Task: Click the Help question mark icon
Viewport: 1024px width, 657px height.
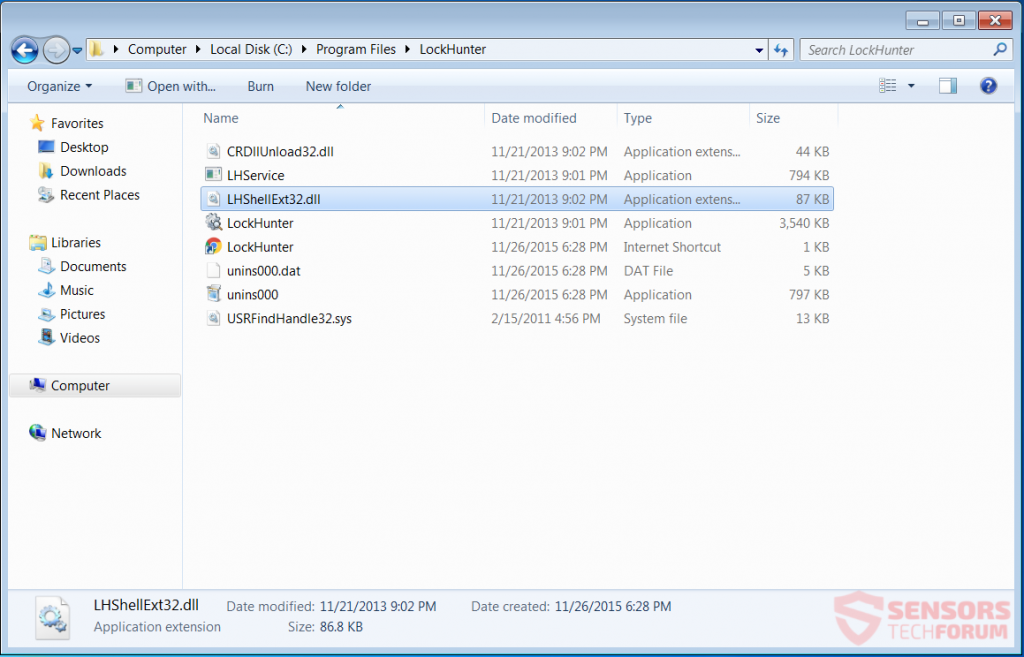Action: (988, 86)
